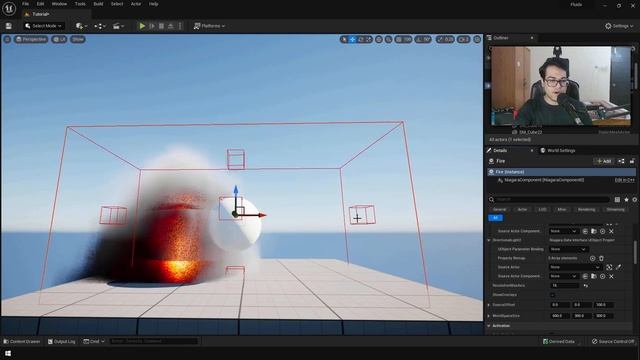Screen dimensions: 640x360
Task: Open the Platforms dropdown
Action: [209, 26]
